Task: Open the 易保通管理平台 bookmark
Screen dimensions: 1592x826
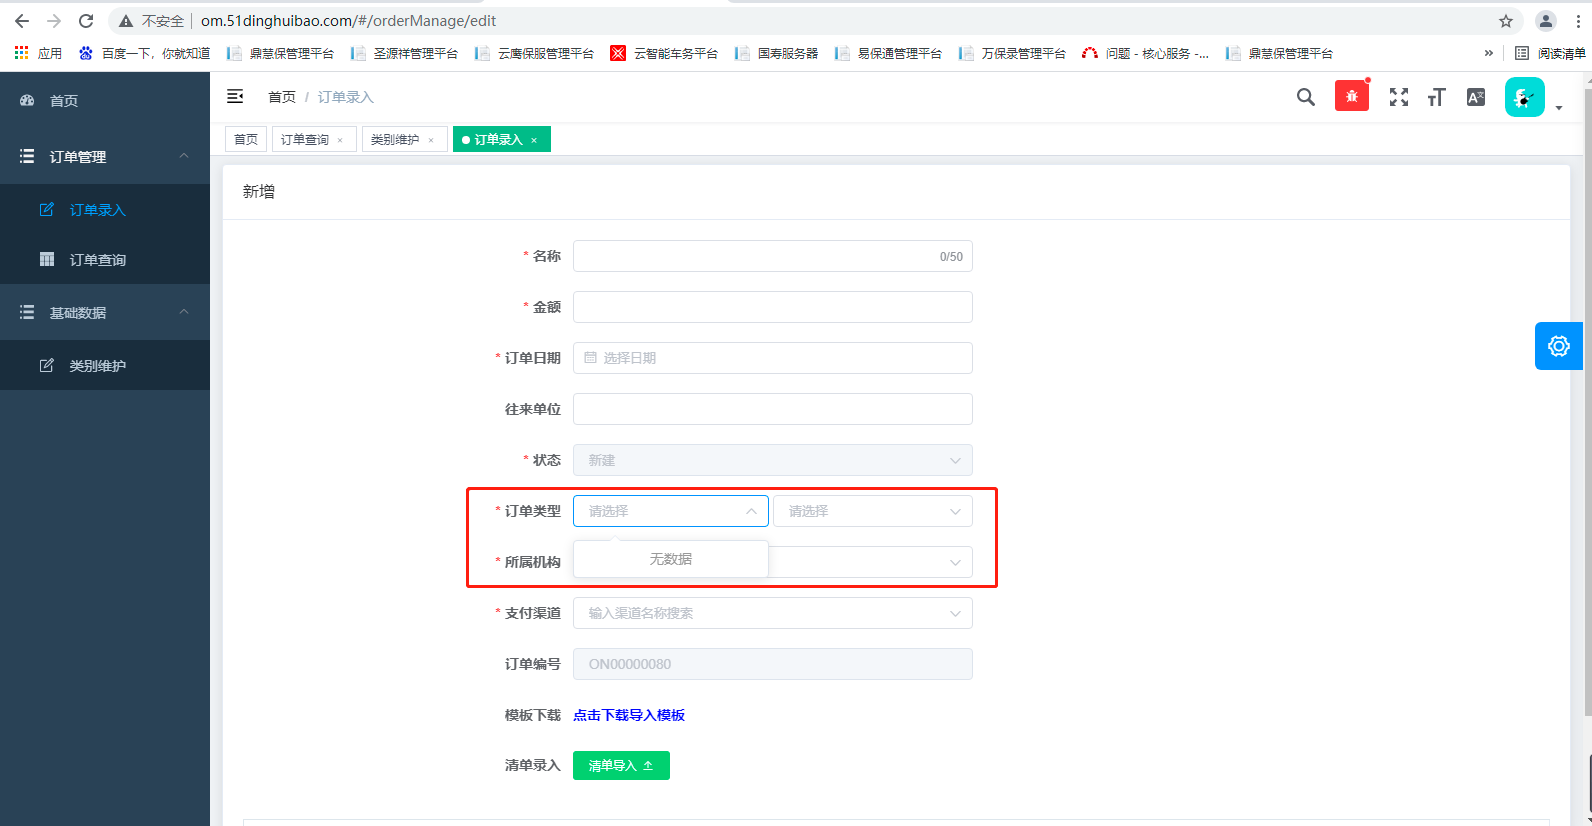Action: (x=889, y=53)
